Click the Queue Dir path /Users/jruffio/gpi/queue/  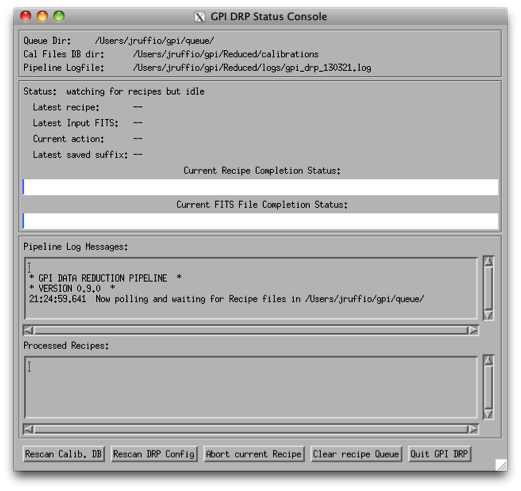click(x=155, y=41)
